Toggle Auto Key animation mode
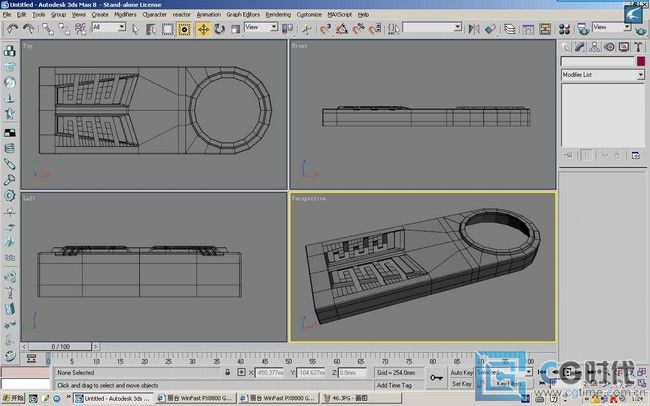 point(461,372)
